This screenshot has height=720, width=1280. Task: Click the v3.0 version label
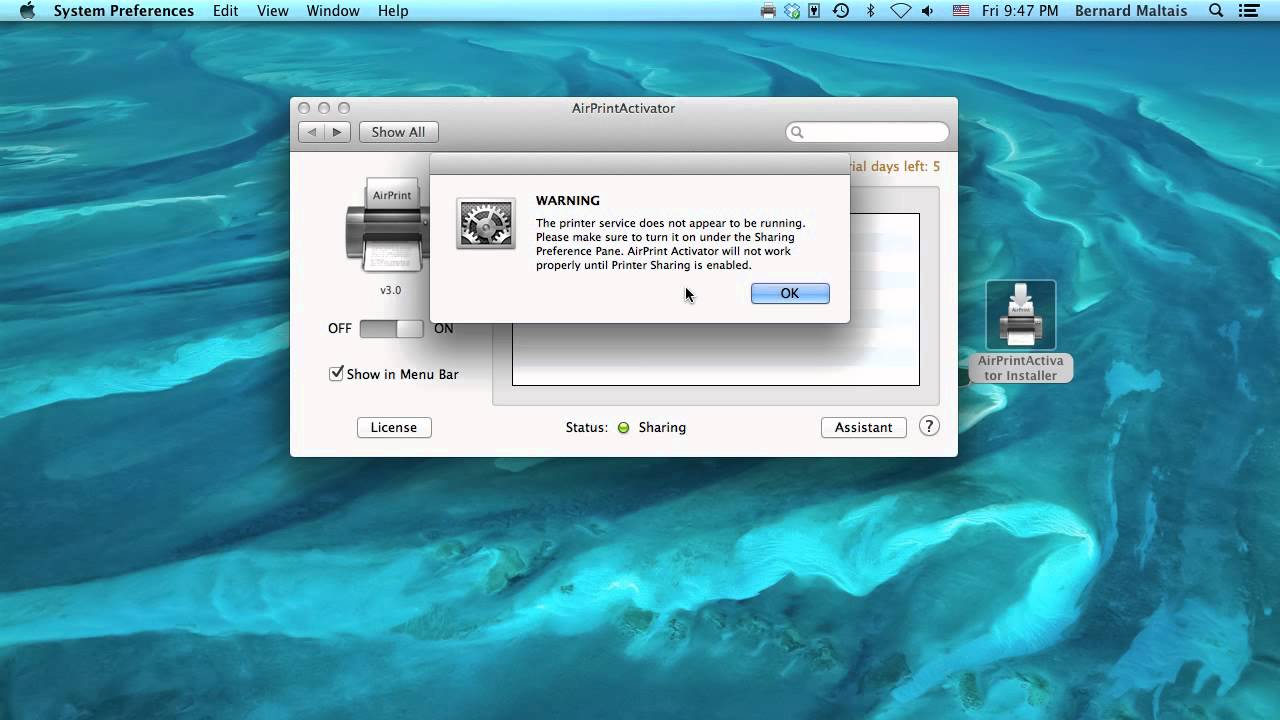(x=390, y=290)
